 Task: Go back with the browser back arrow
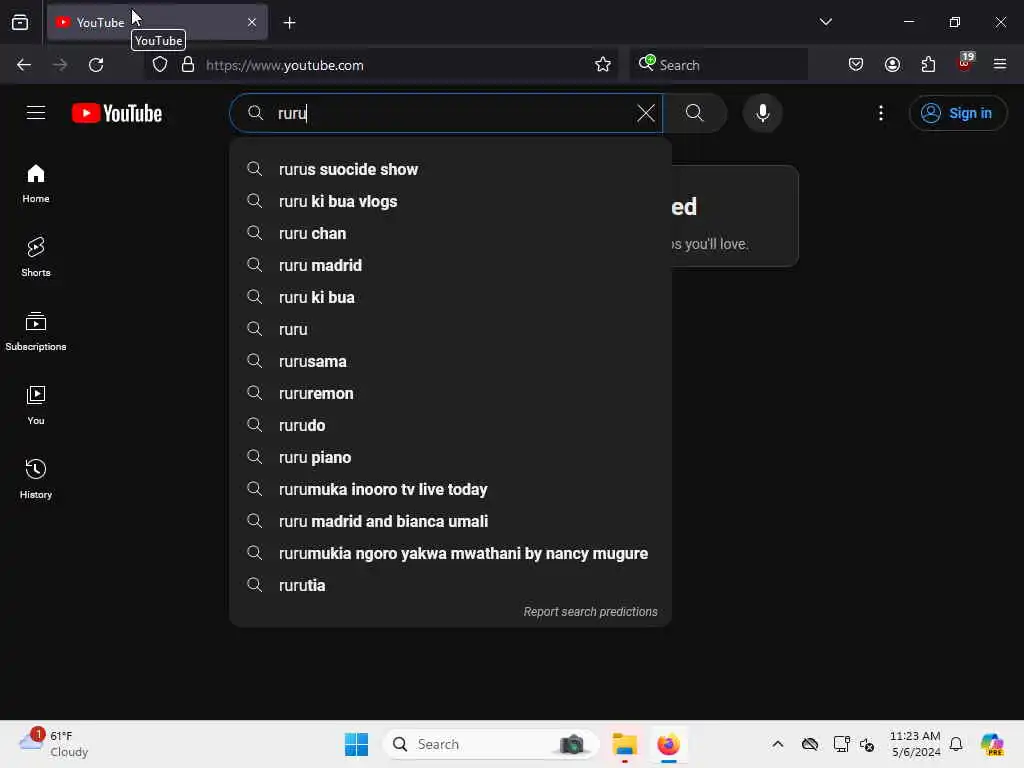[x=24, y=65]
